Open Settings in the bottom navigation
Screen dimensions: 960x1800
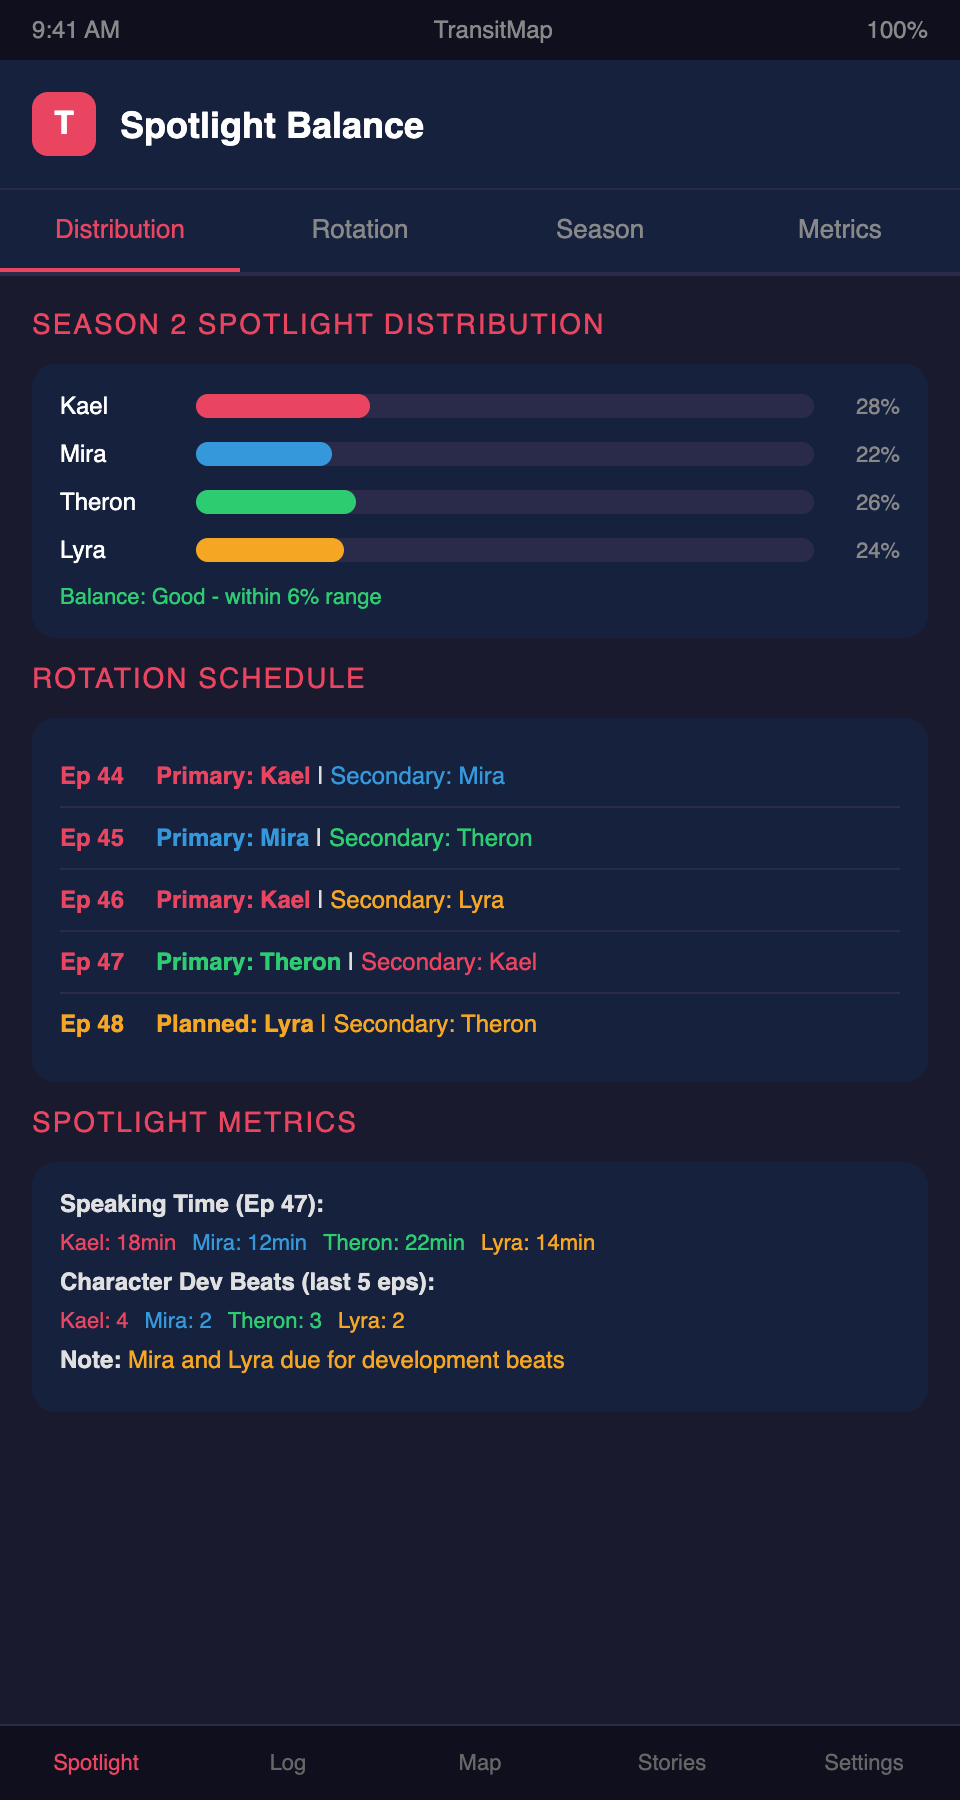864,1763
